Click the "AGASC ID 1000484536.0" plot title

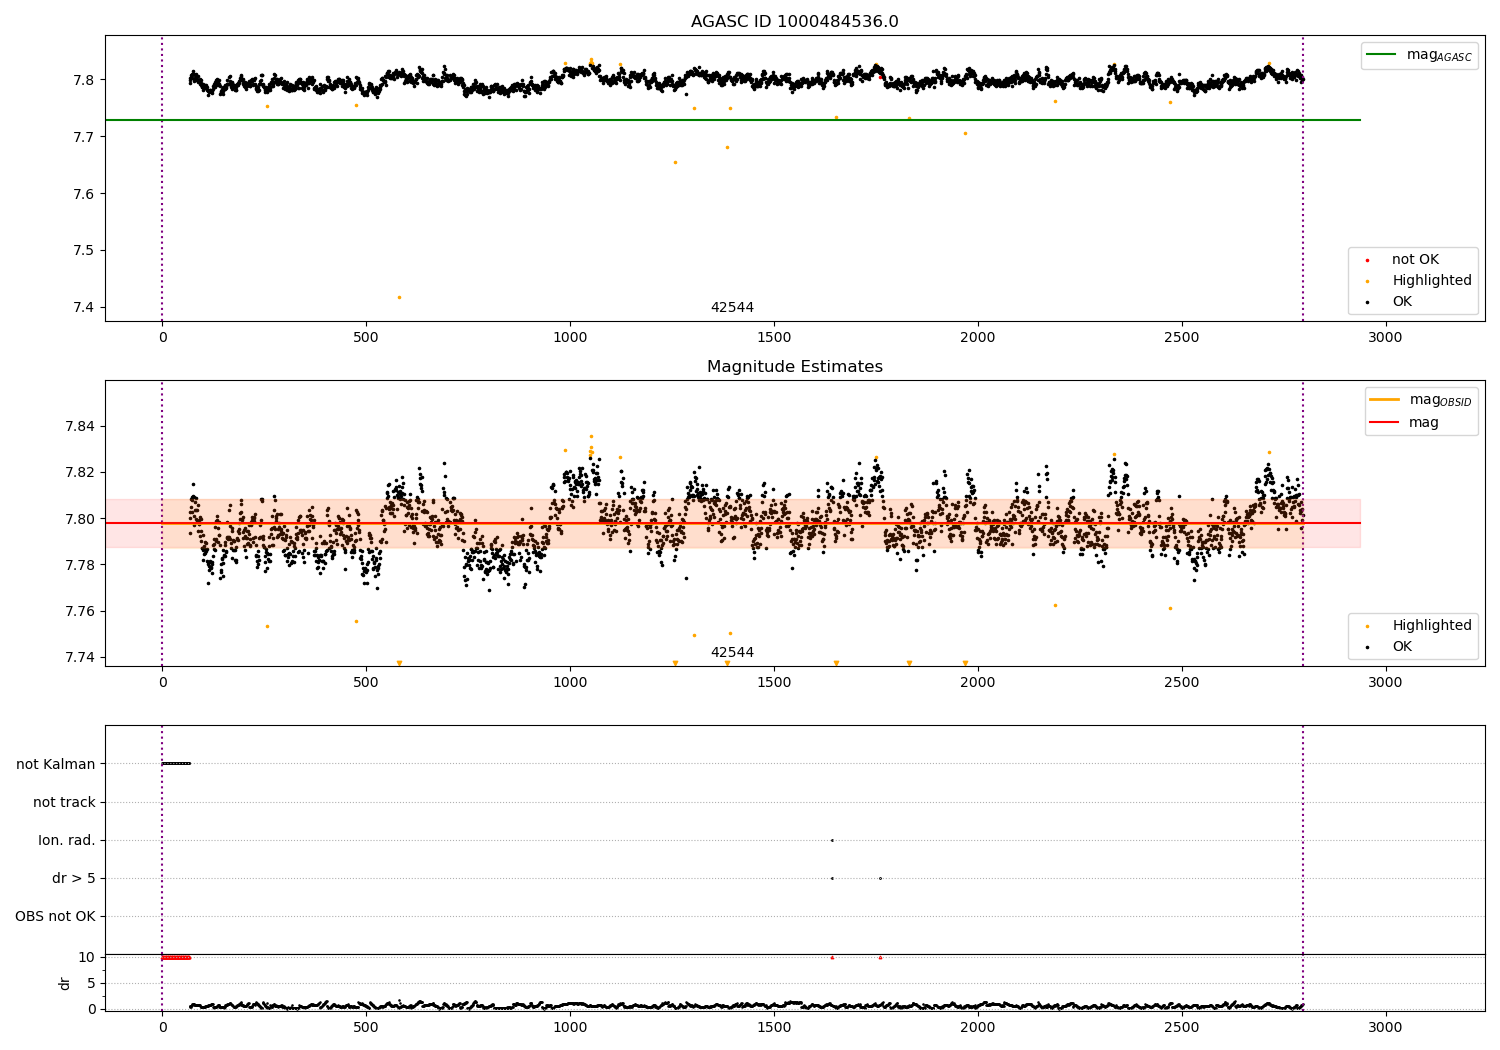[795, 22]
